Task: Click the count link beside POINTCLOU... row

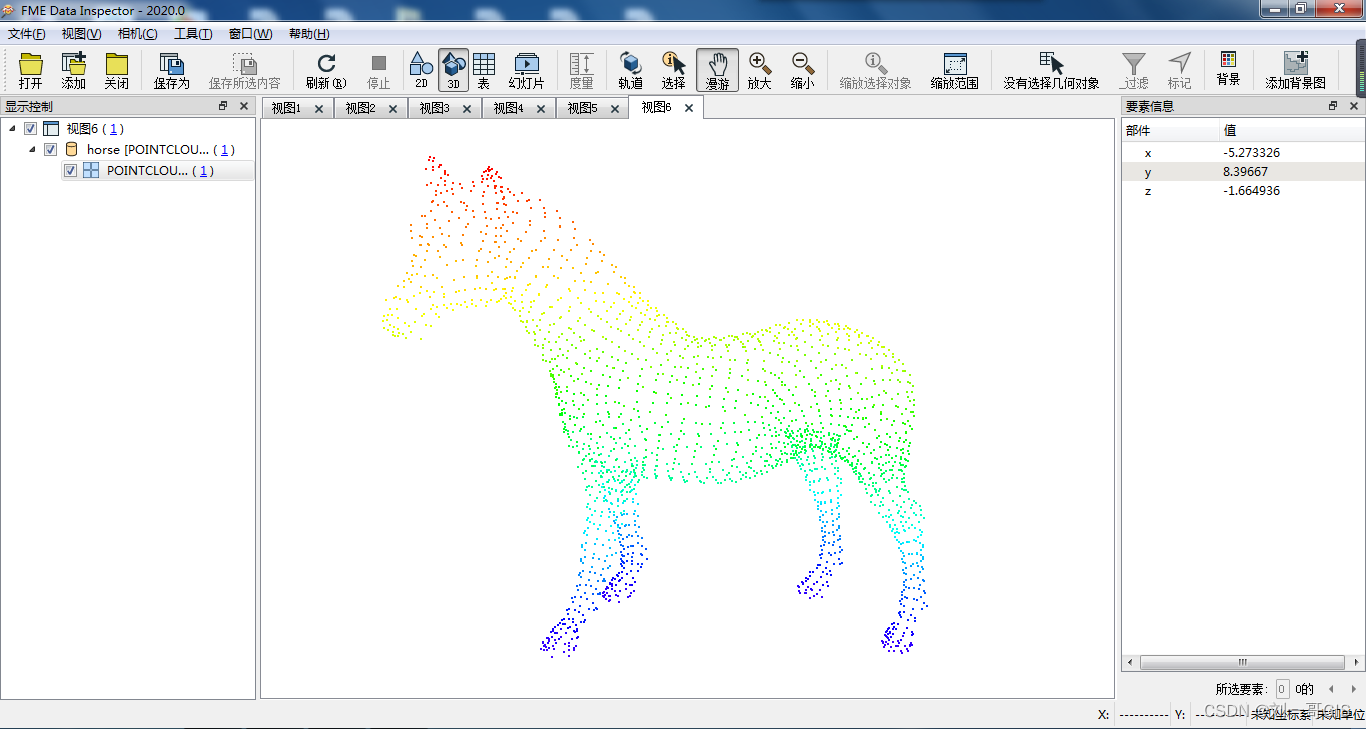Action: 204,171
